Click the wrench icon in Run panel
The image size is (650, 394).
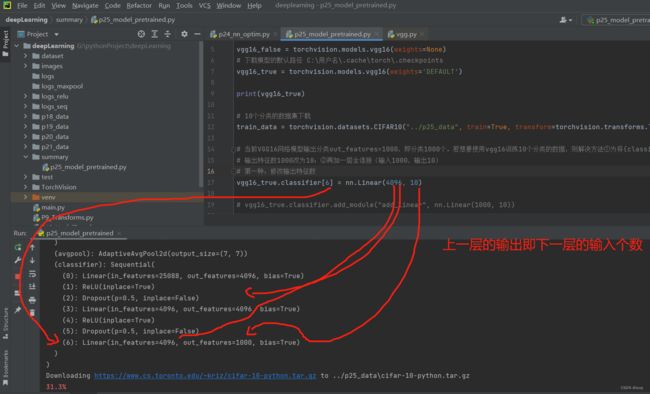(x=18, y=260)
